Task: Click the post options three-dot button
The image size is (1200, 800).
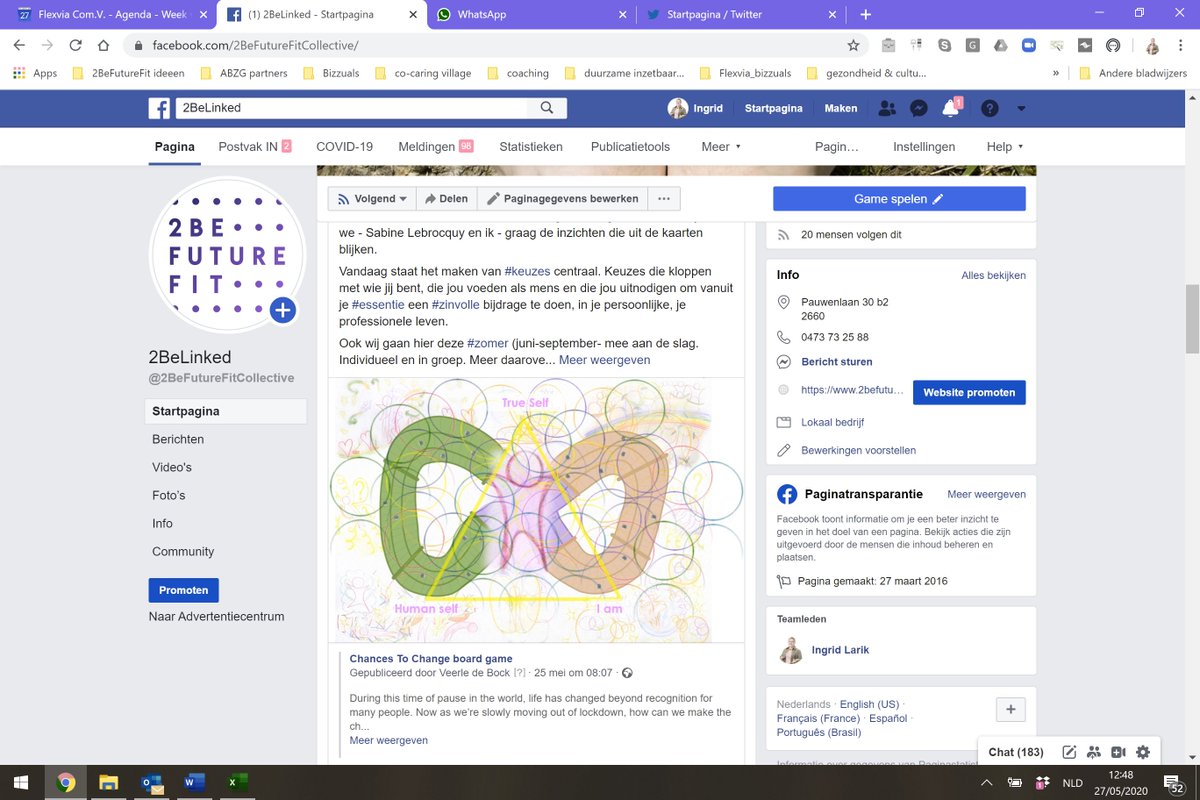Action: pyautogui.click(x=663, y=199)
